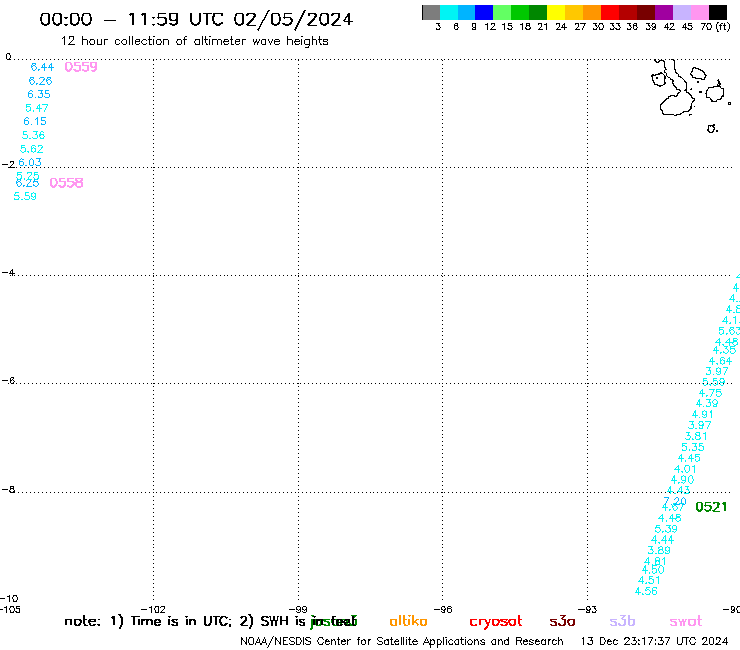Click the green time label 0521
The height and width of the screenshot is (650, 740).
[x=711, y=507]
